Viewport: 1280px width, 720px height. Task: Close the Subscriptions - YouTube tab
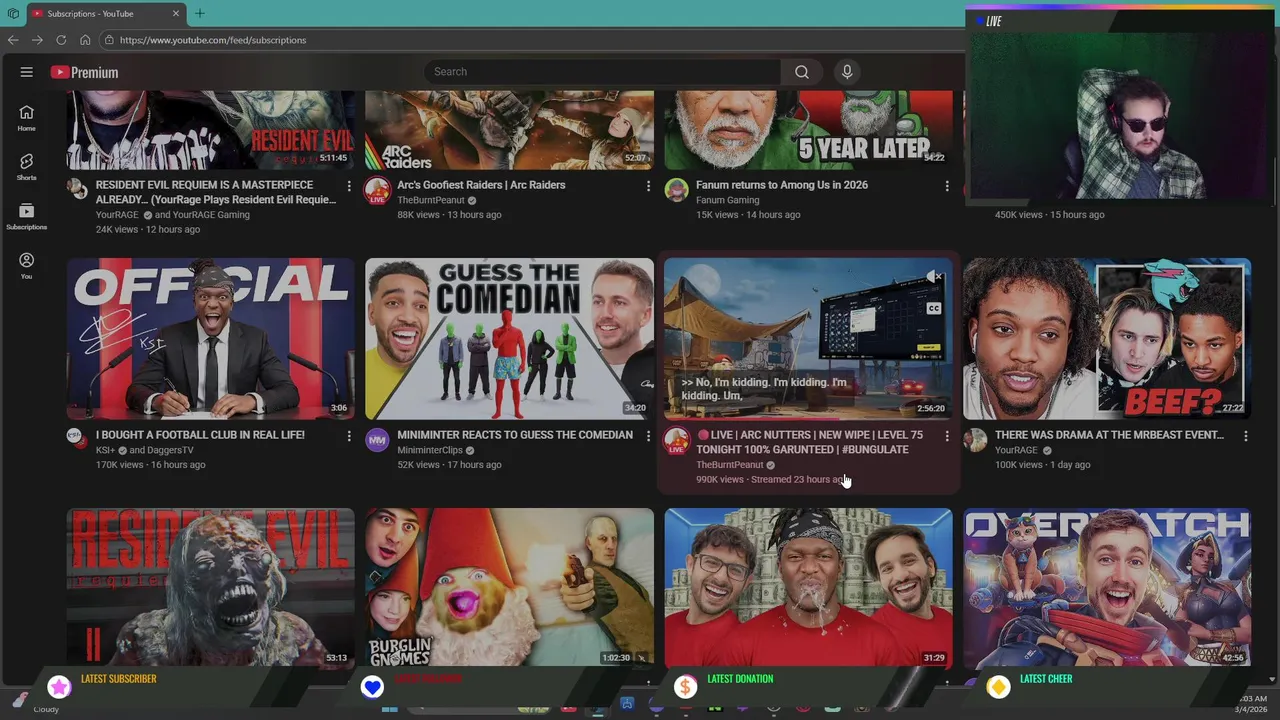(176, 13)
